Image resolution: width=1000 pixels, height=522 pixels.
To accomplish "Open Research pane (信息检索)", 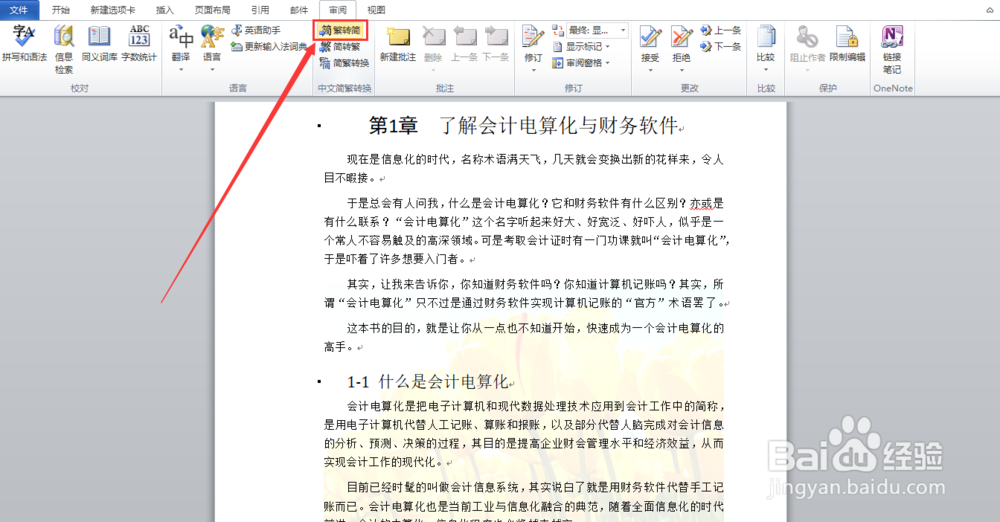I will (64, 48).
